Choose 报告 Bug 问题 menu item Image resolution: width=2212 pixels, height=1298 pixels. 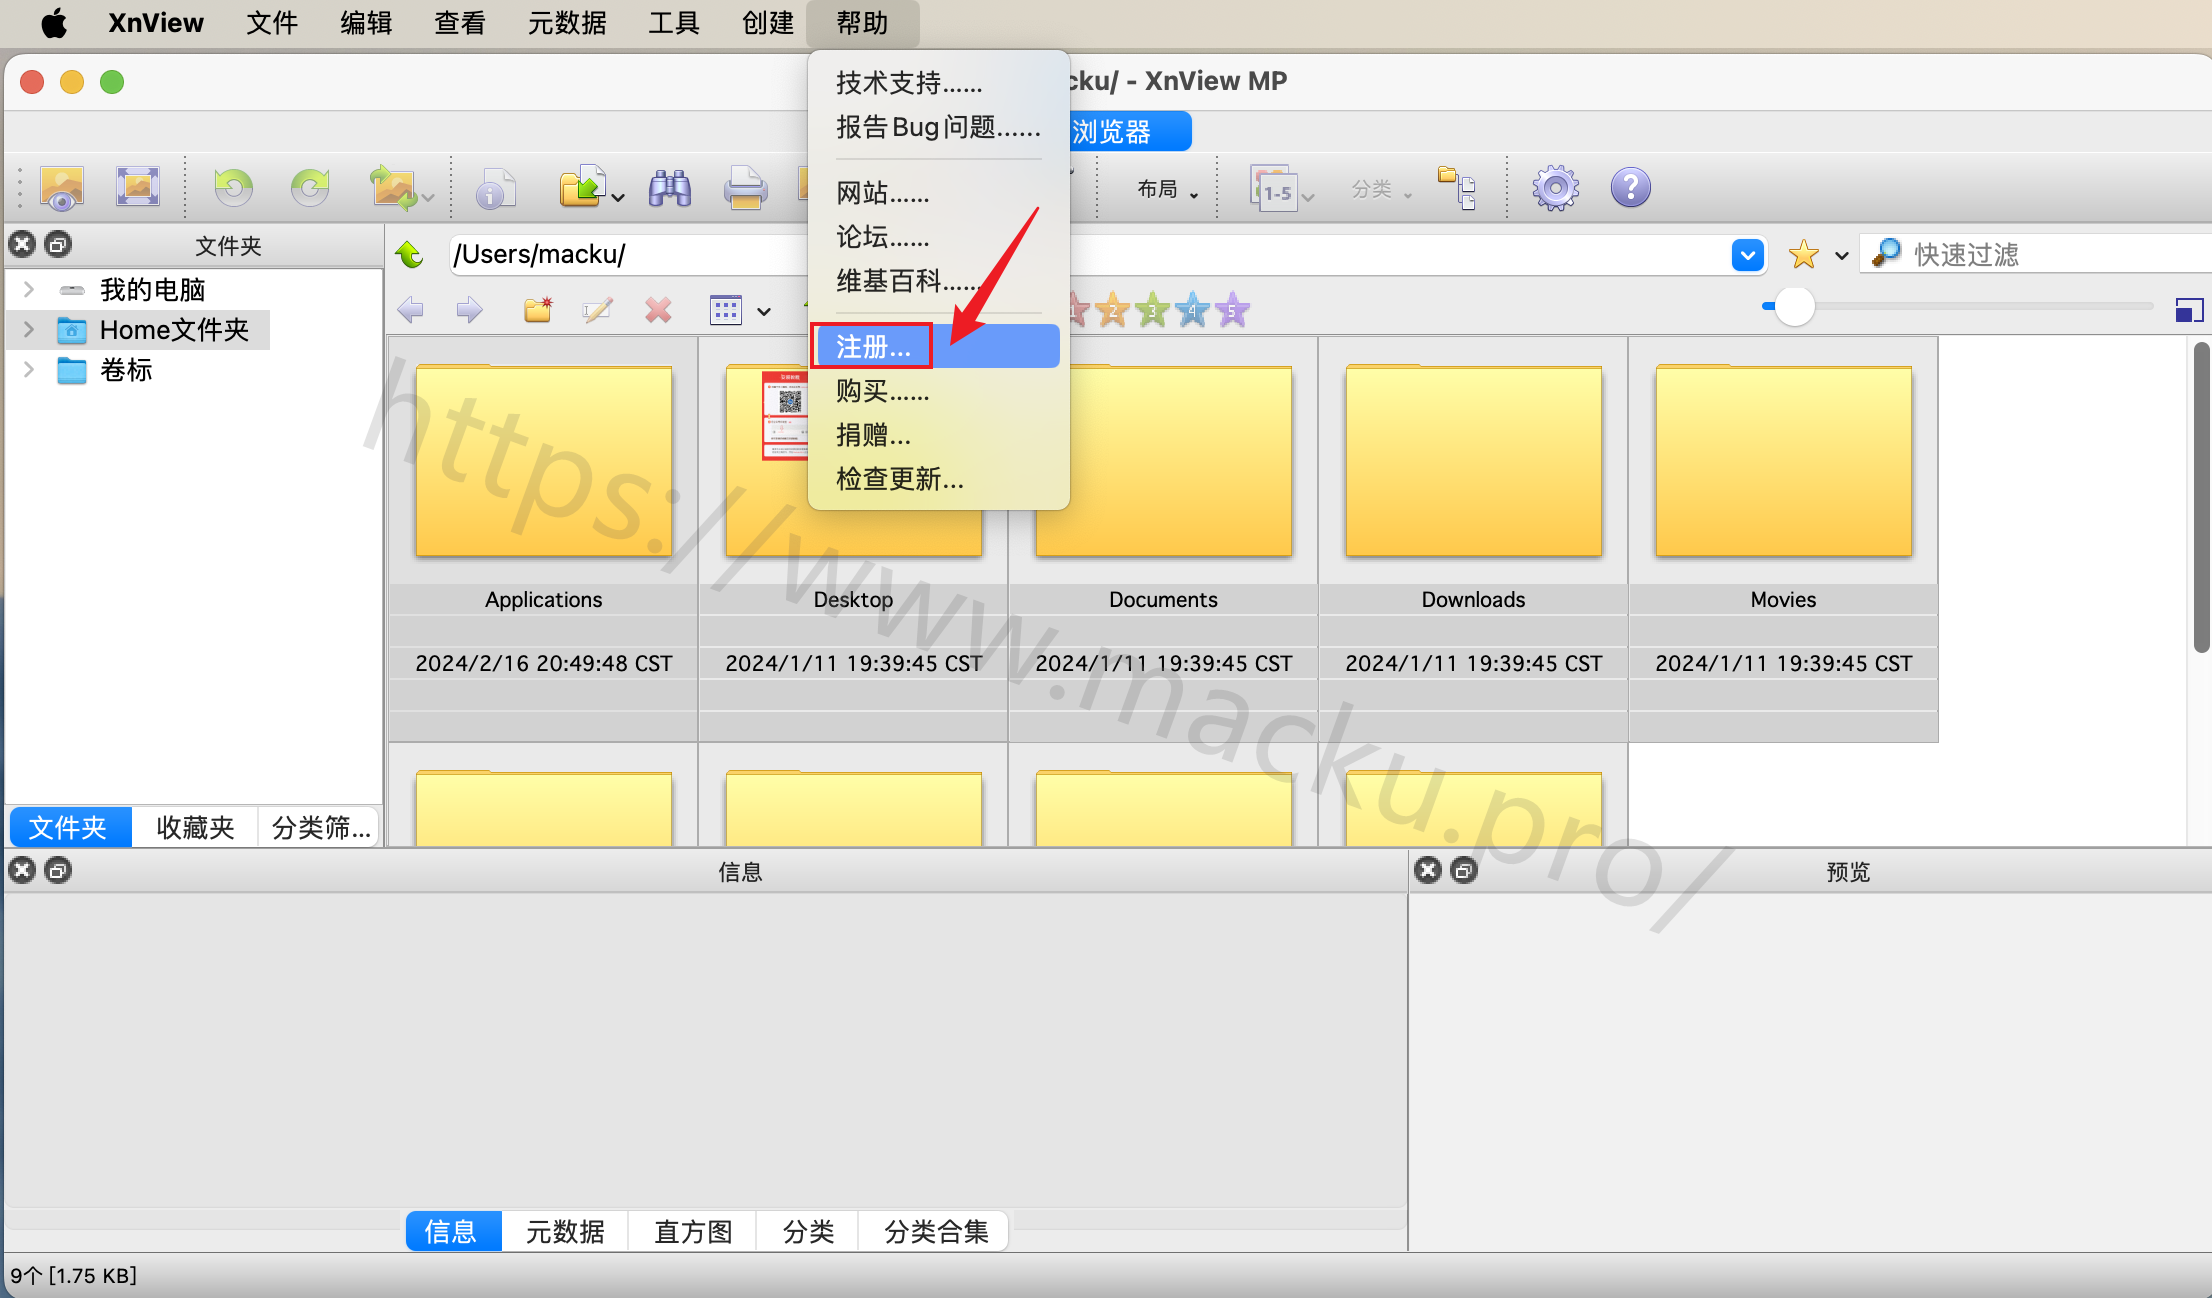pos(938,127)
